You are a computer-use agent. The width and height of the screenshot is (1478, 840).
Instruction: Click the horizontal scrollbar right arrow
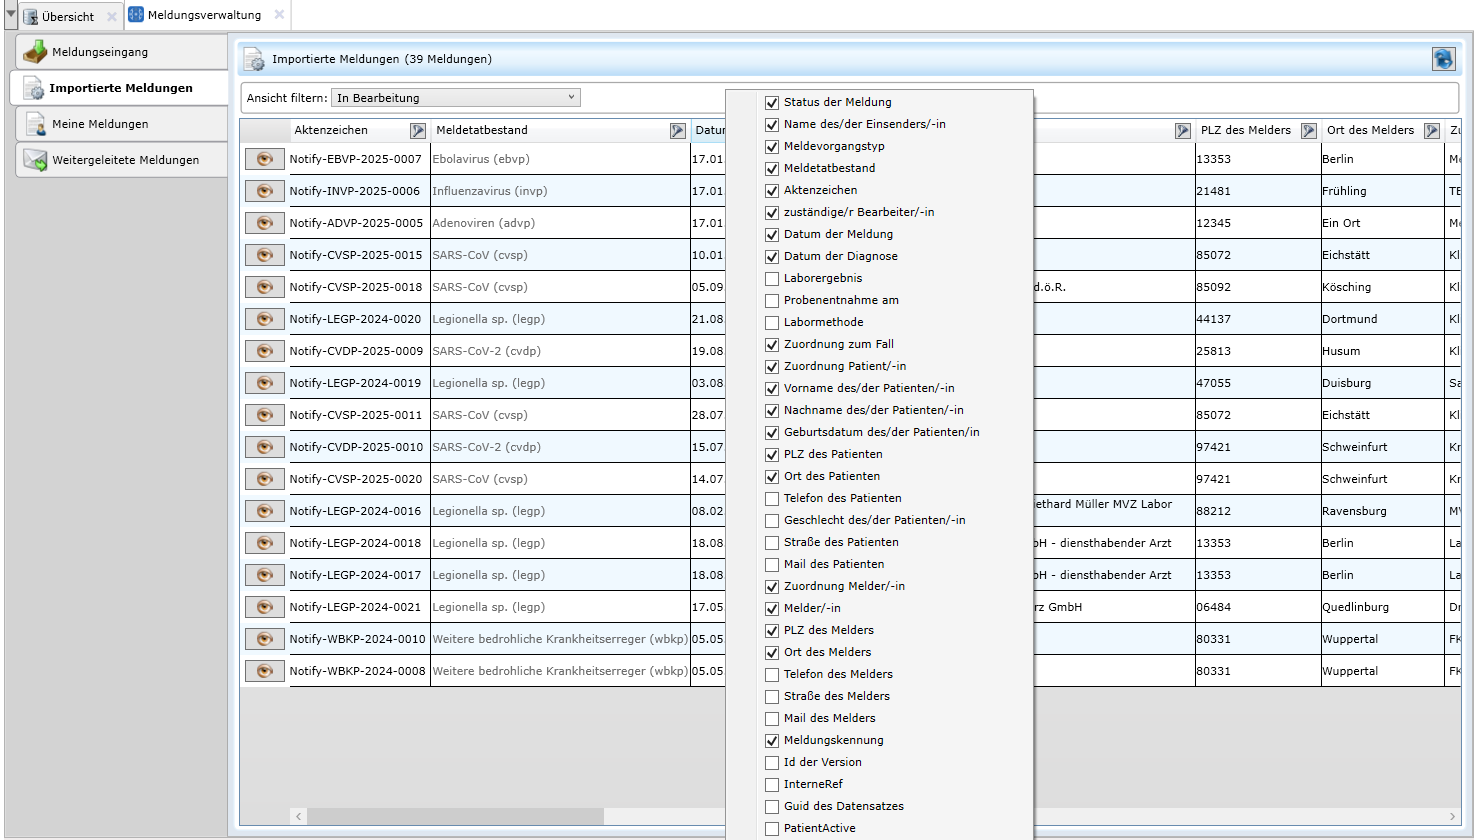click(x=1453, y=816)
